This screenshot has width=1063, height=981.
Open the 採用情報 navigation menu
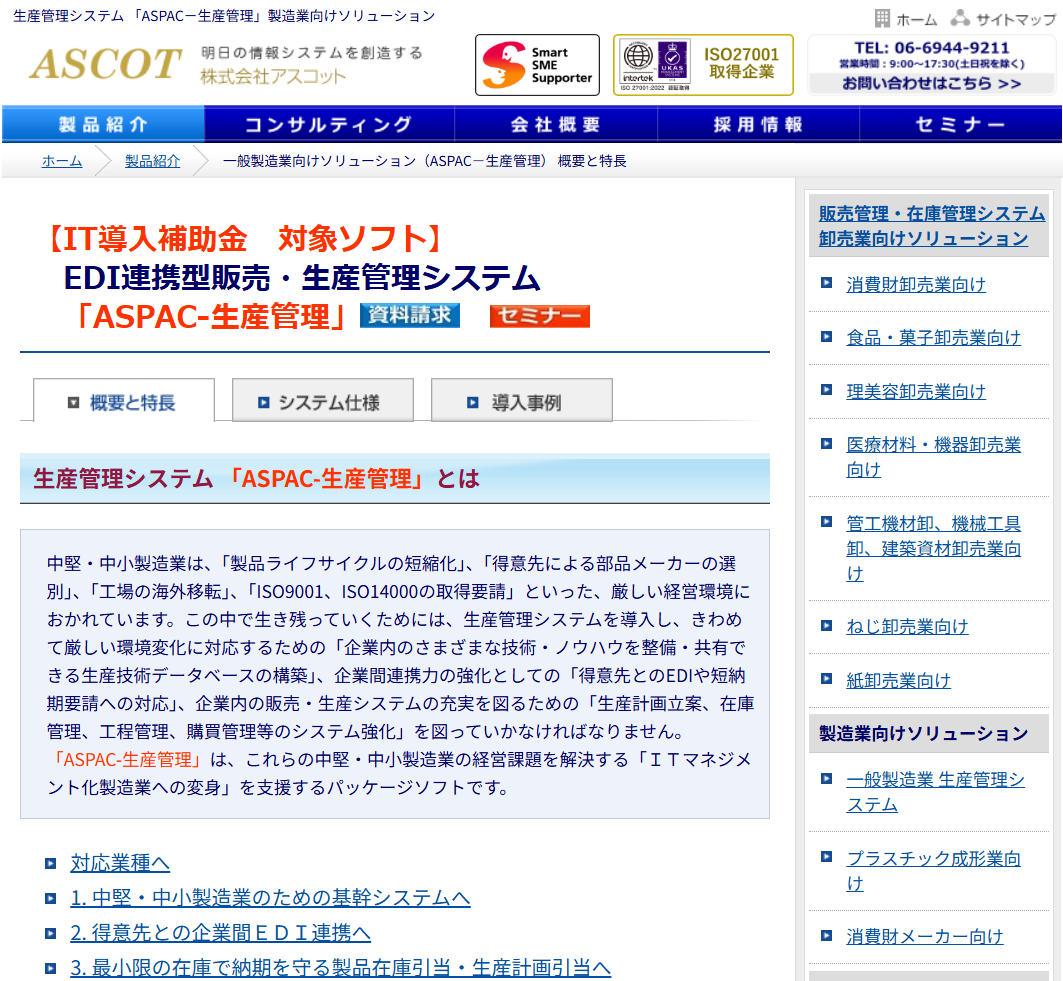[757, 124]
